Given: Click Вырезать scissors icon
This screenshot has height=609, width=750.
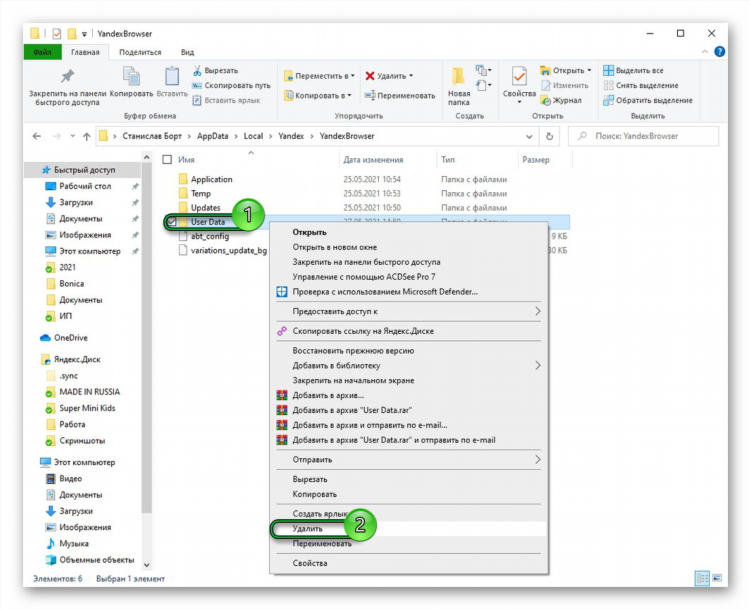Looking at the screenshot, I should pos(197,70).
